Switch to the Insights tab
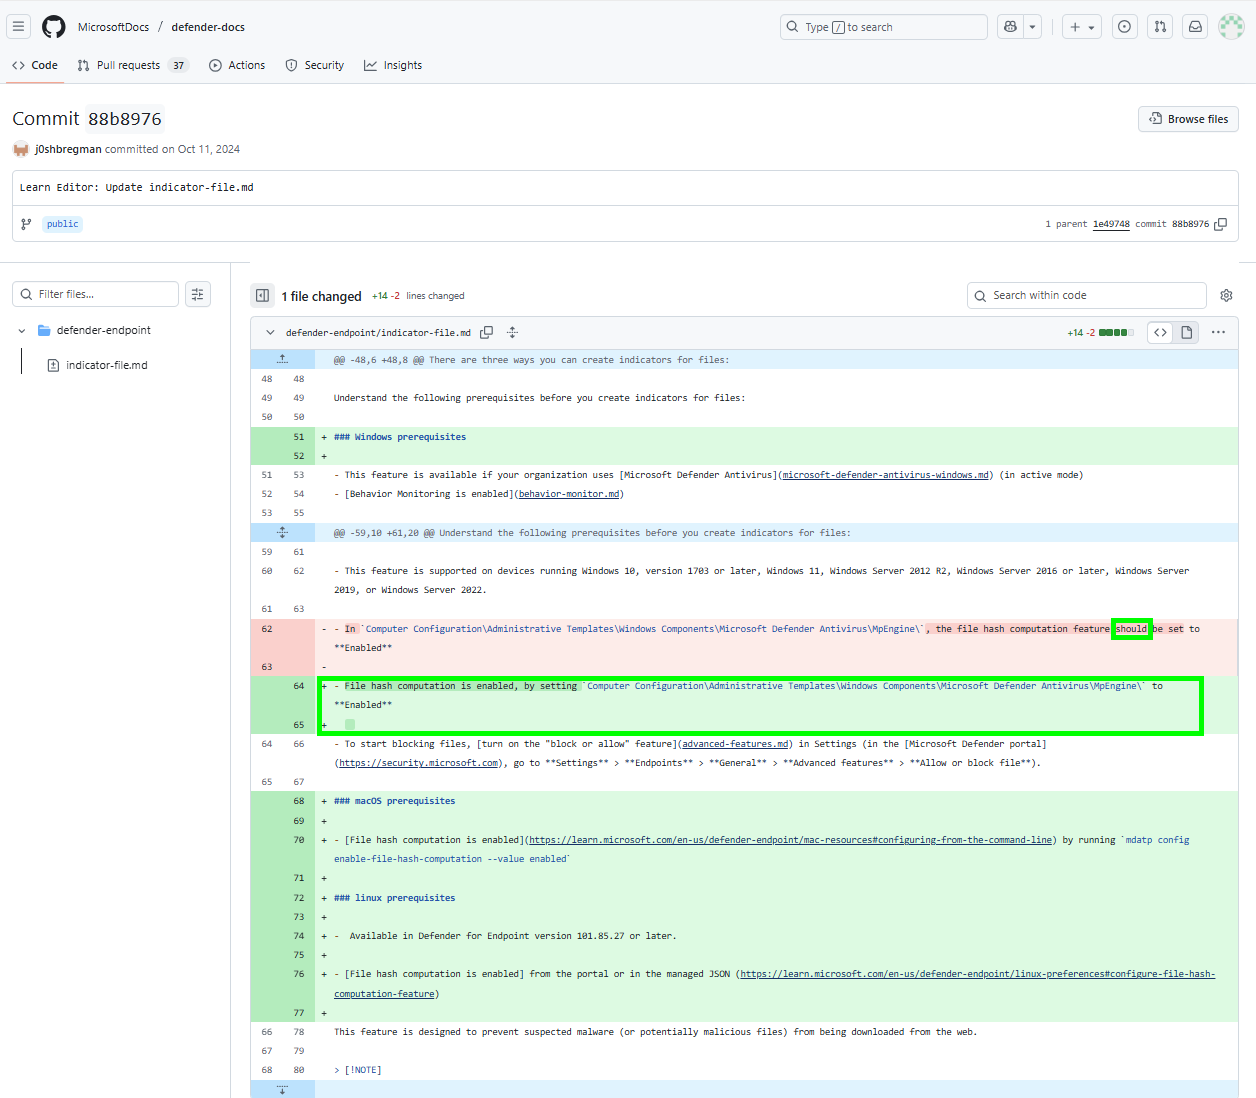The height and width of the screenshot is (1098, 1256). tap(393, 65)
